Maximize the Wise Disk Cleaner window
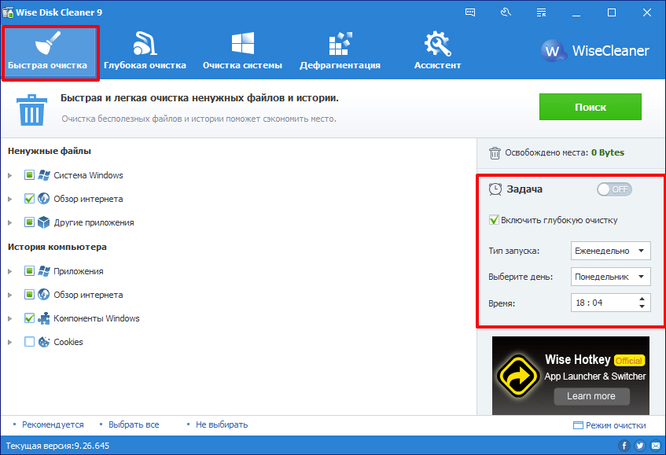The width and height of the screenshot is (666, 455). tap(612, 12)
